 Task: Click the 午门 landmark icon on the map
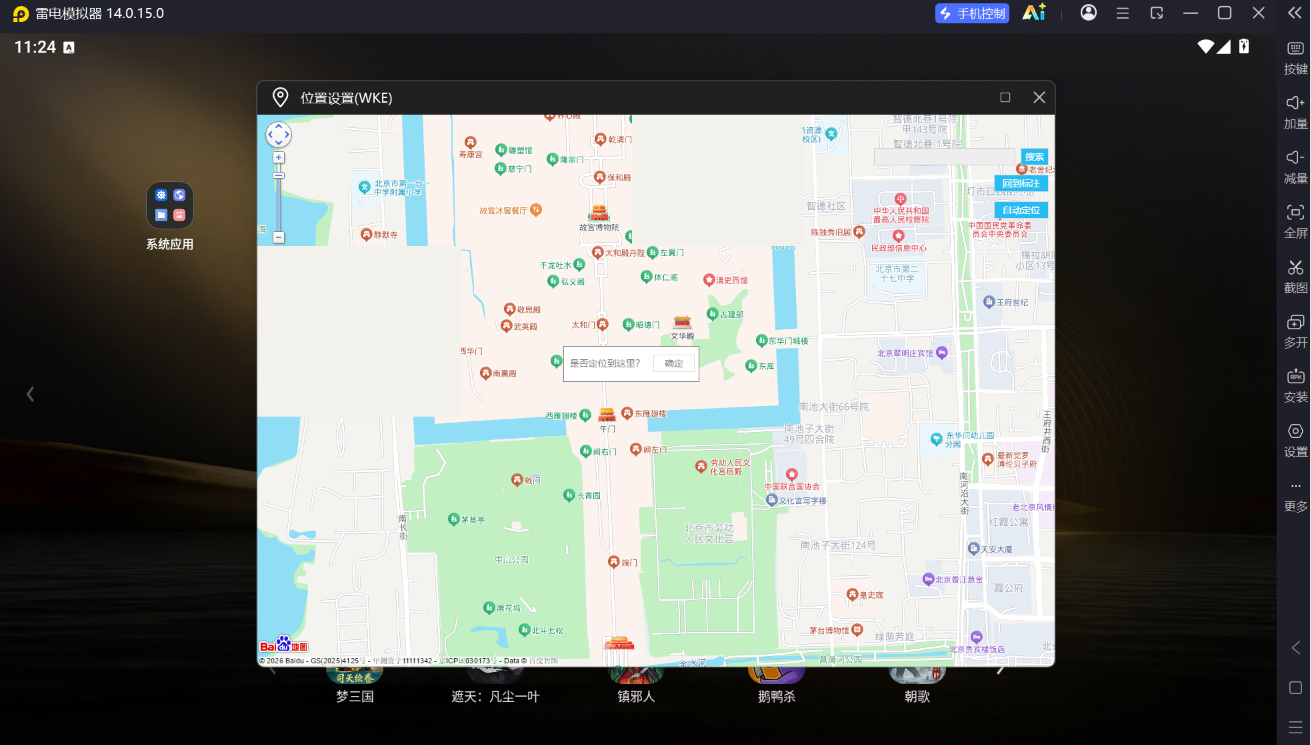pyautogui.click(x=606, y=414)
